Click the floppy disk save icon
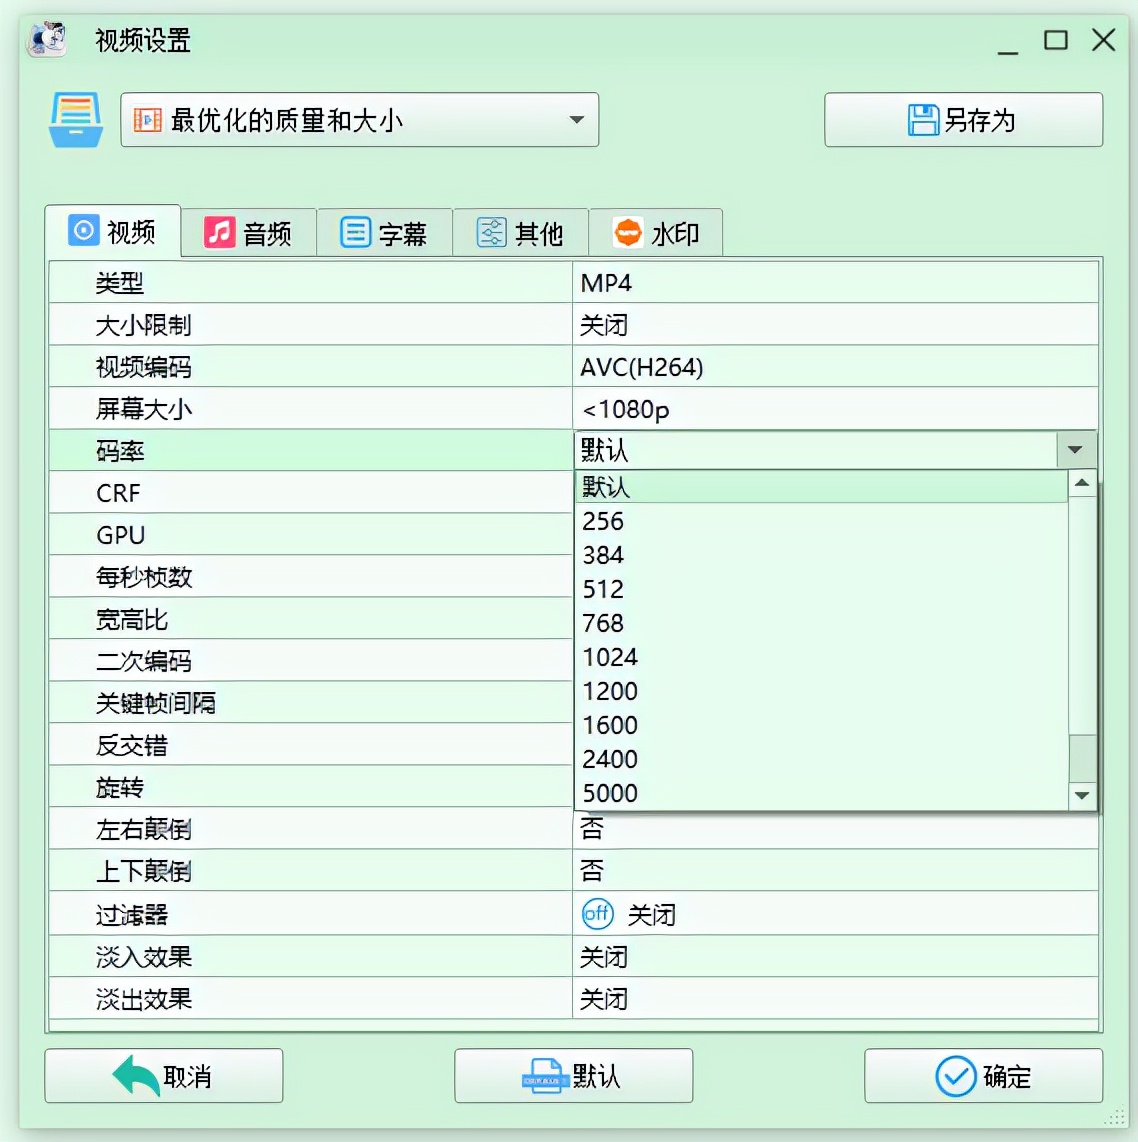This screenshot has height=1142, width=1138. (x=922, y=119)
